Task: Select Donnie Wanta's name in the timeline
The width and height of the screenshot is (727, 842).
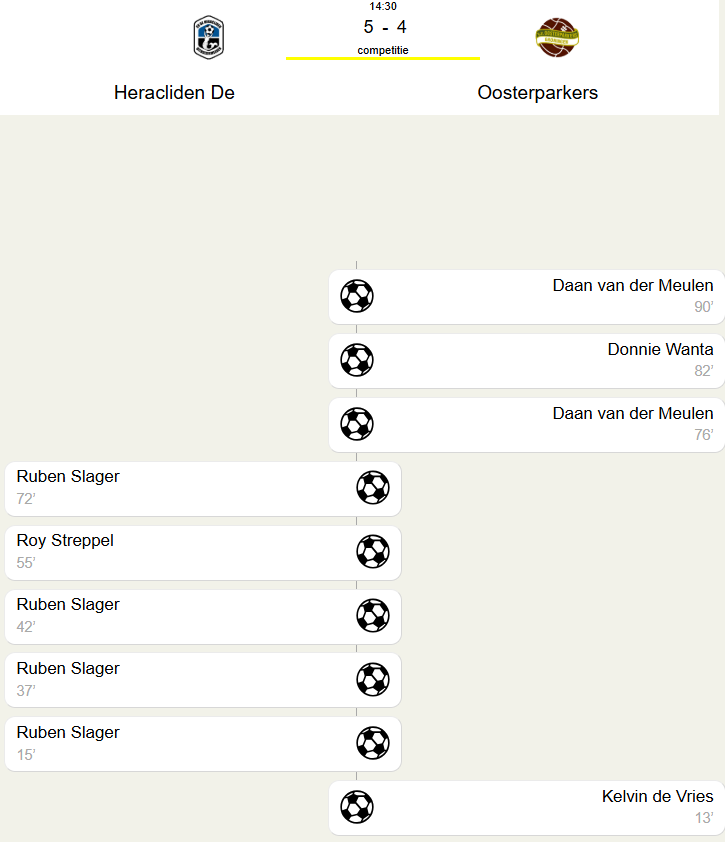Action: (660, 350)
